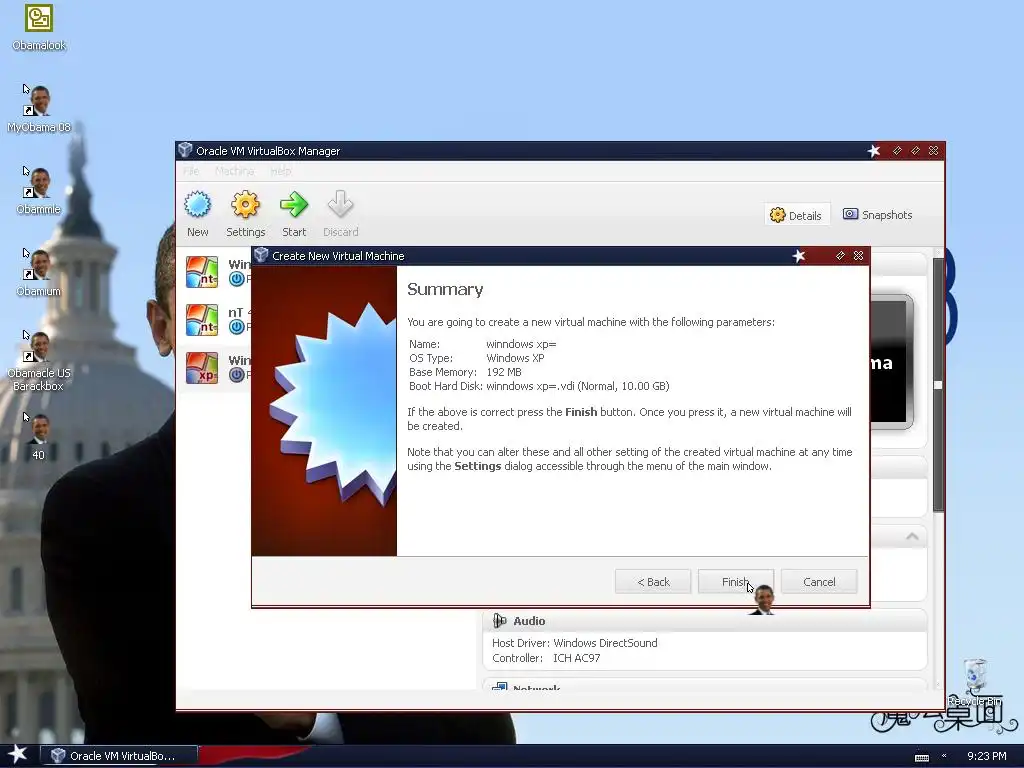Click the < Back button in the wizard

[653, 581]
